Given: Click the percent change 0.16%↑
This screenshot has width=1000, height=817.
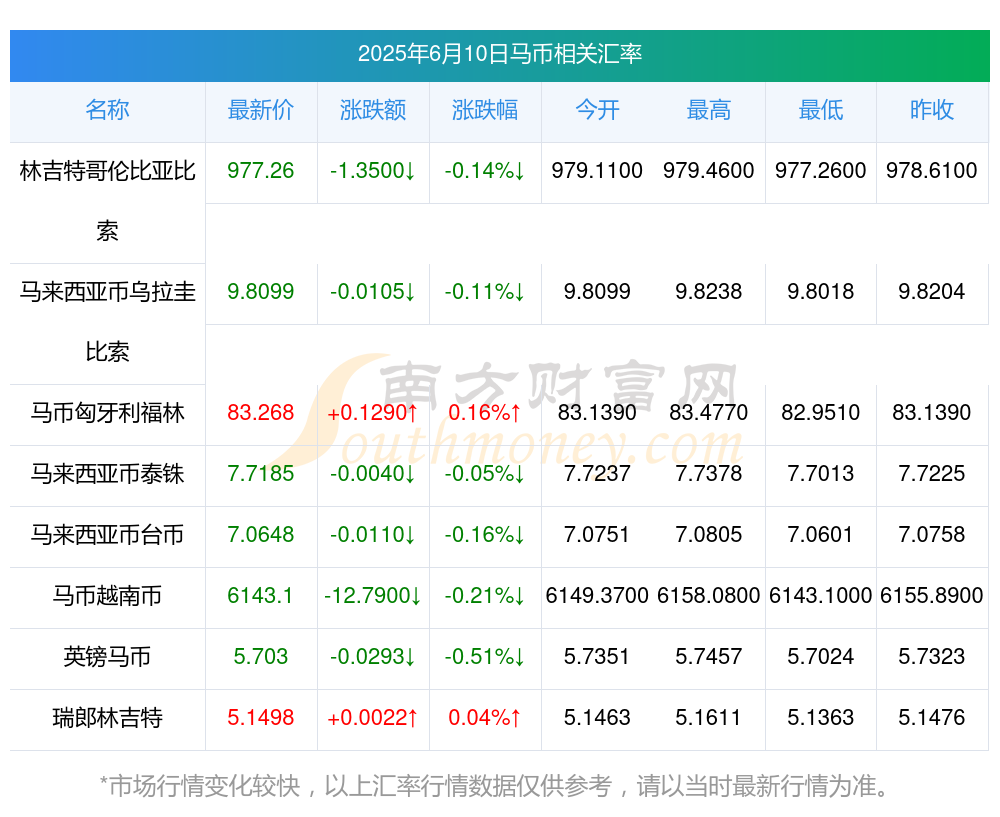Looking at the screenshot, I should 485,413.
